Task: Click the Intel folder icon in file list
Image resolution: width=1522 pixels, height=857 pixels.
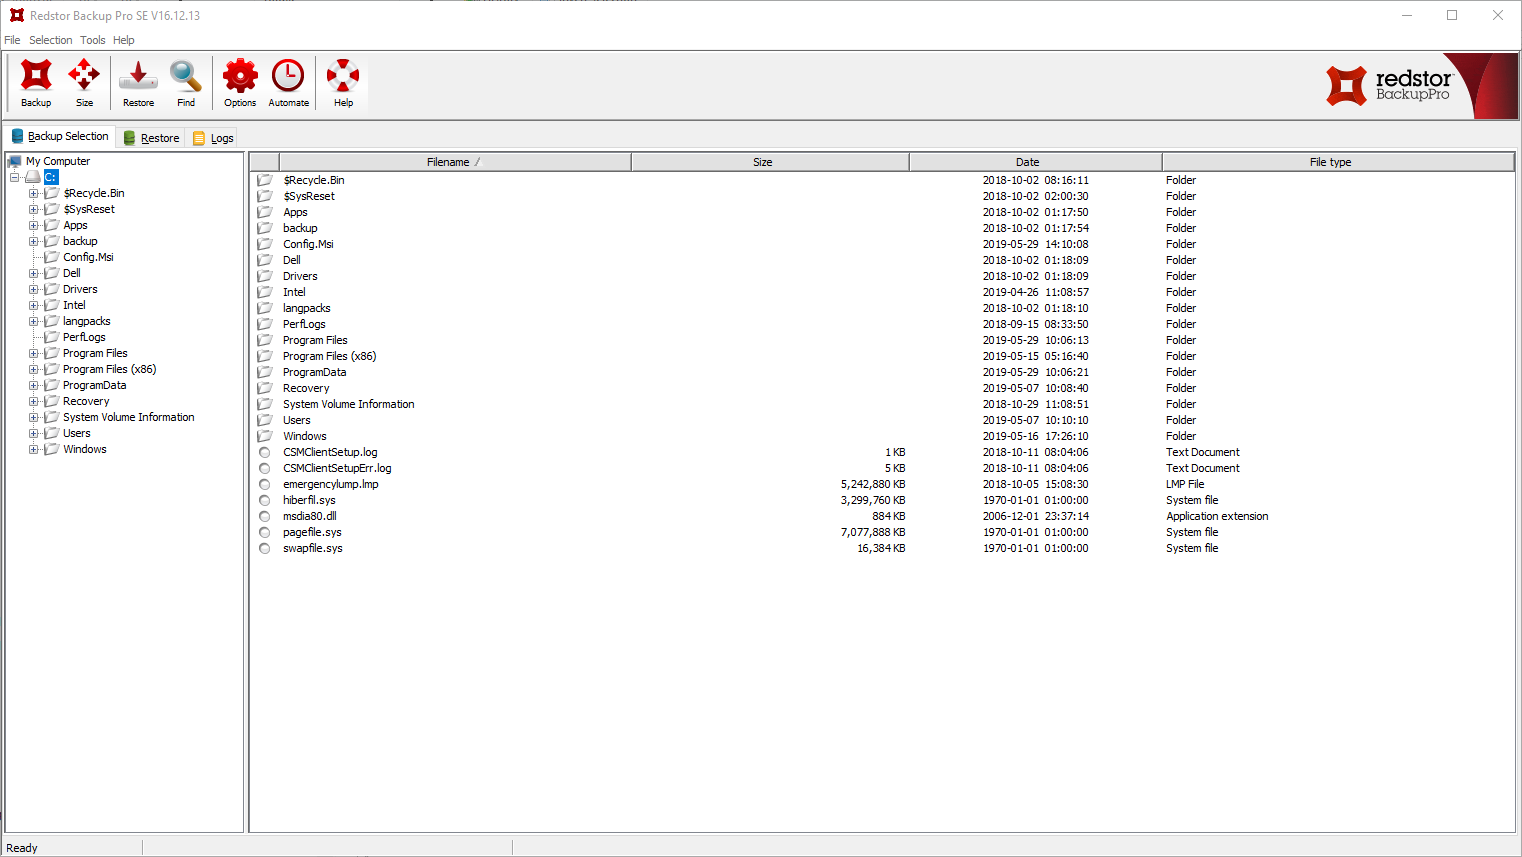Action: (x=265, y=292)
